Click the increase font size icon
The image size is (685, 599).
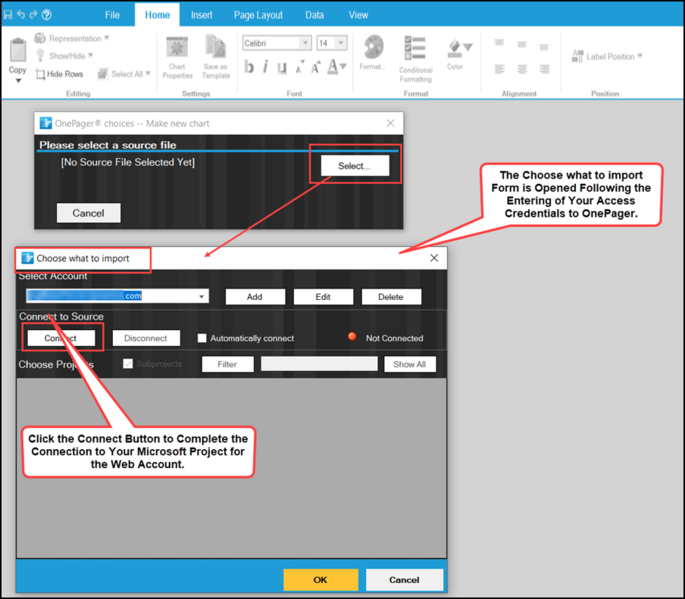click(316, 67)
